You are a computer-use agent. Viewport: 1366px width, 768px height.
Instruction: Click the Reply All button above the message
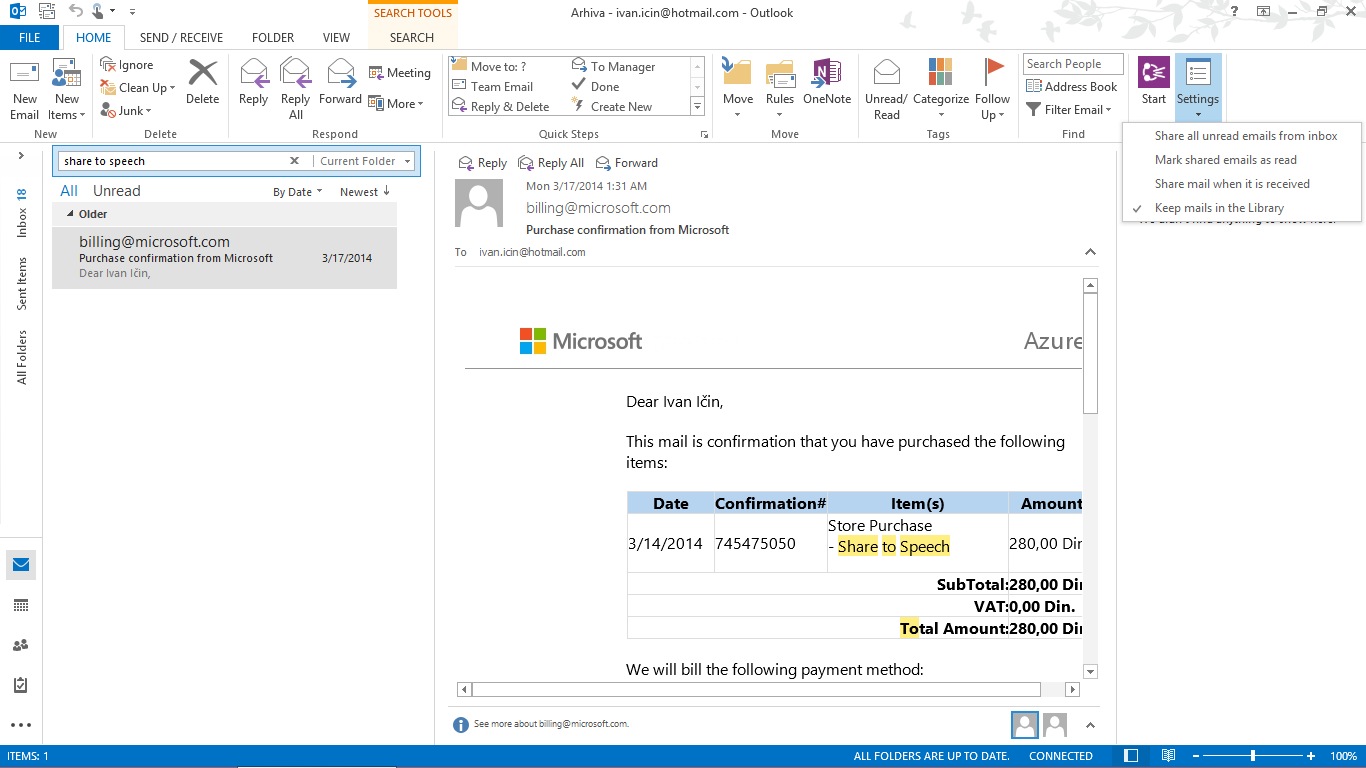coord(551,162)
